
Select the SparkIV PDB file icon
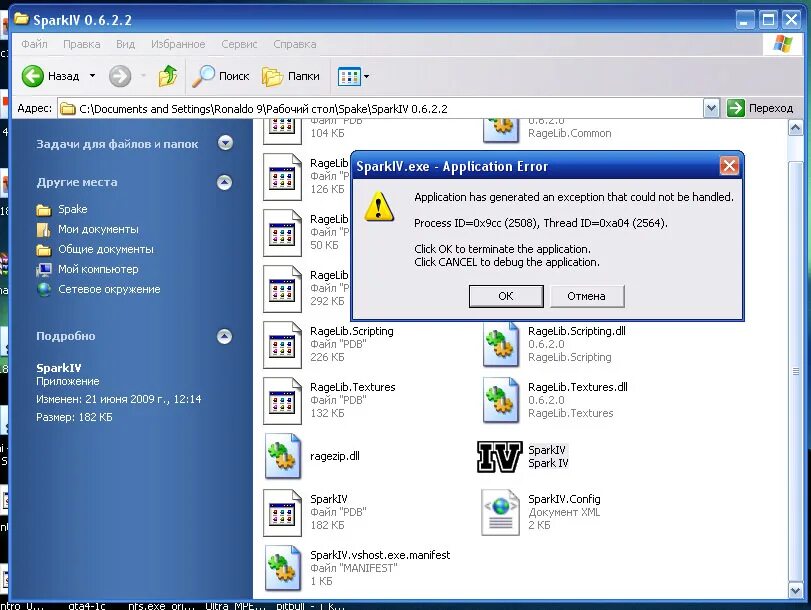click(282, 513)
